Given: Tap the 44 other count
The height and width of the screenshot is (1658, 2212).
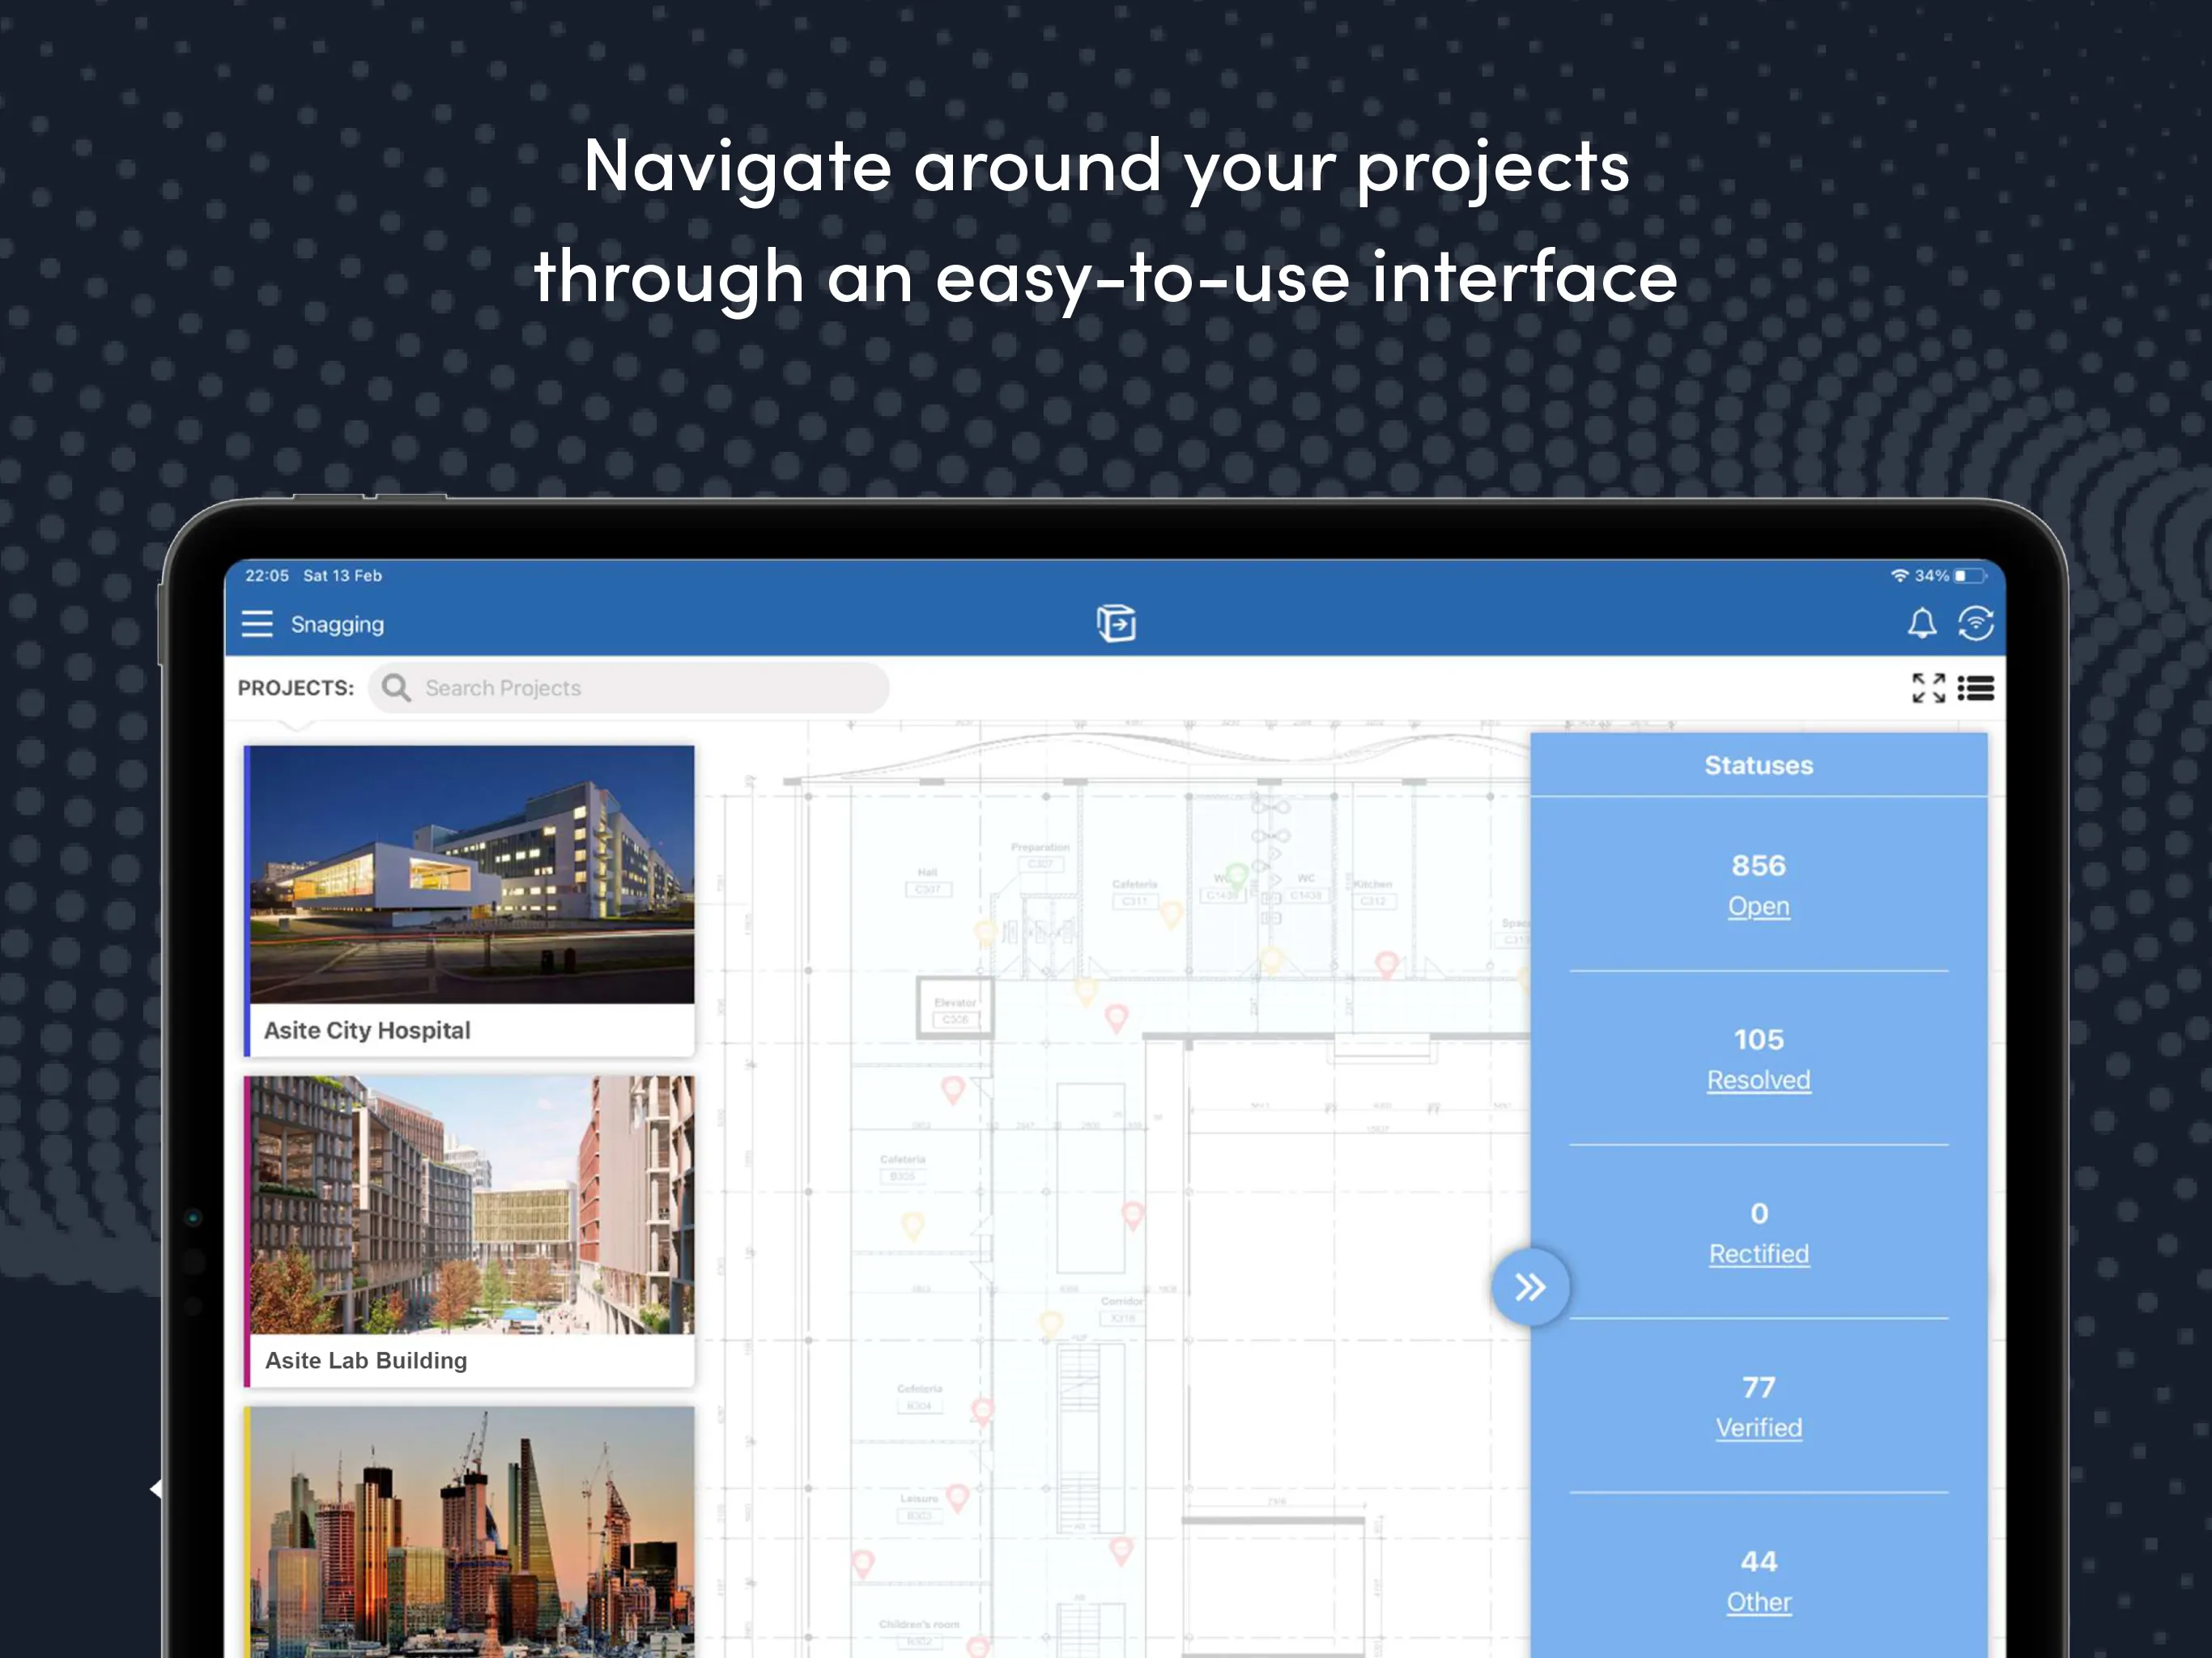Looking at the screenshot, I should click(1759, 1561).
